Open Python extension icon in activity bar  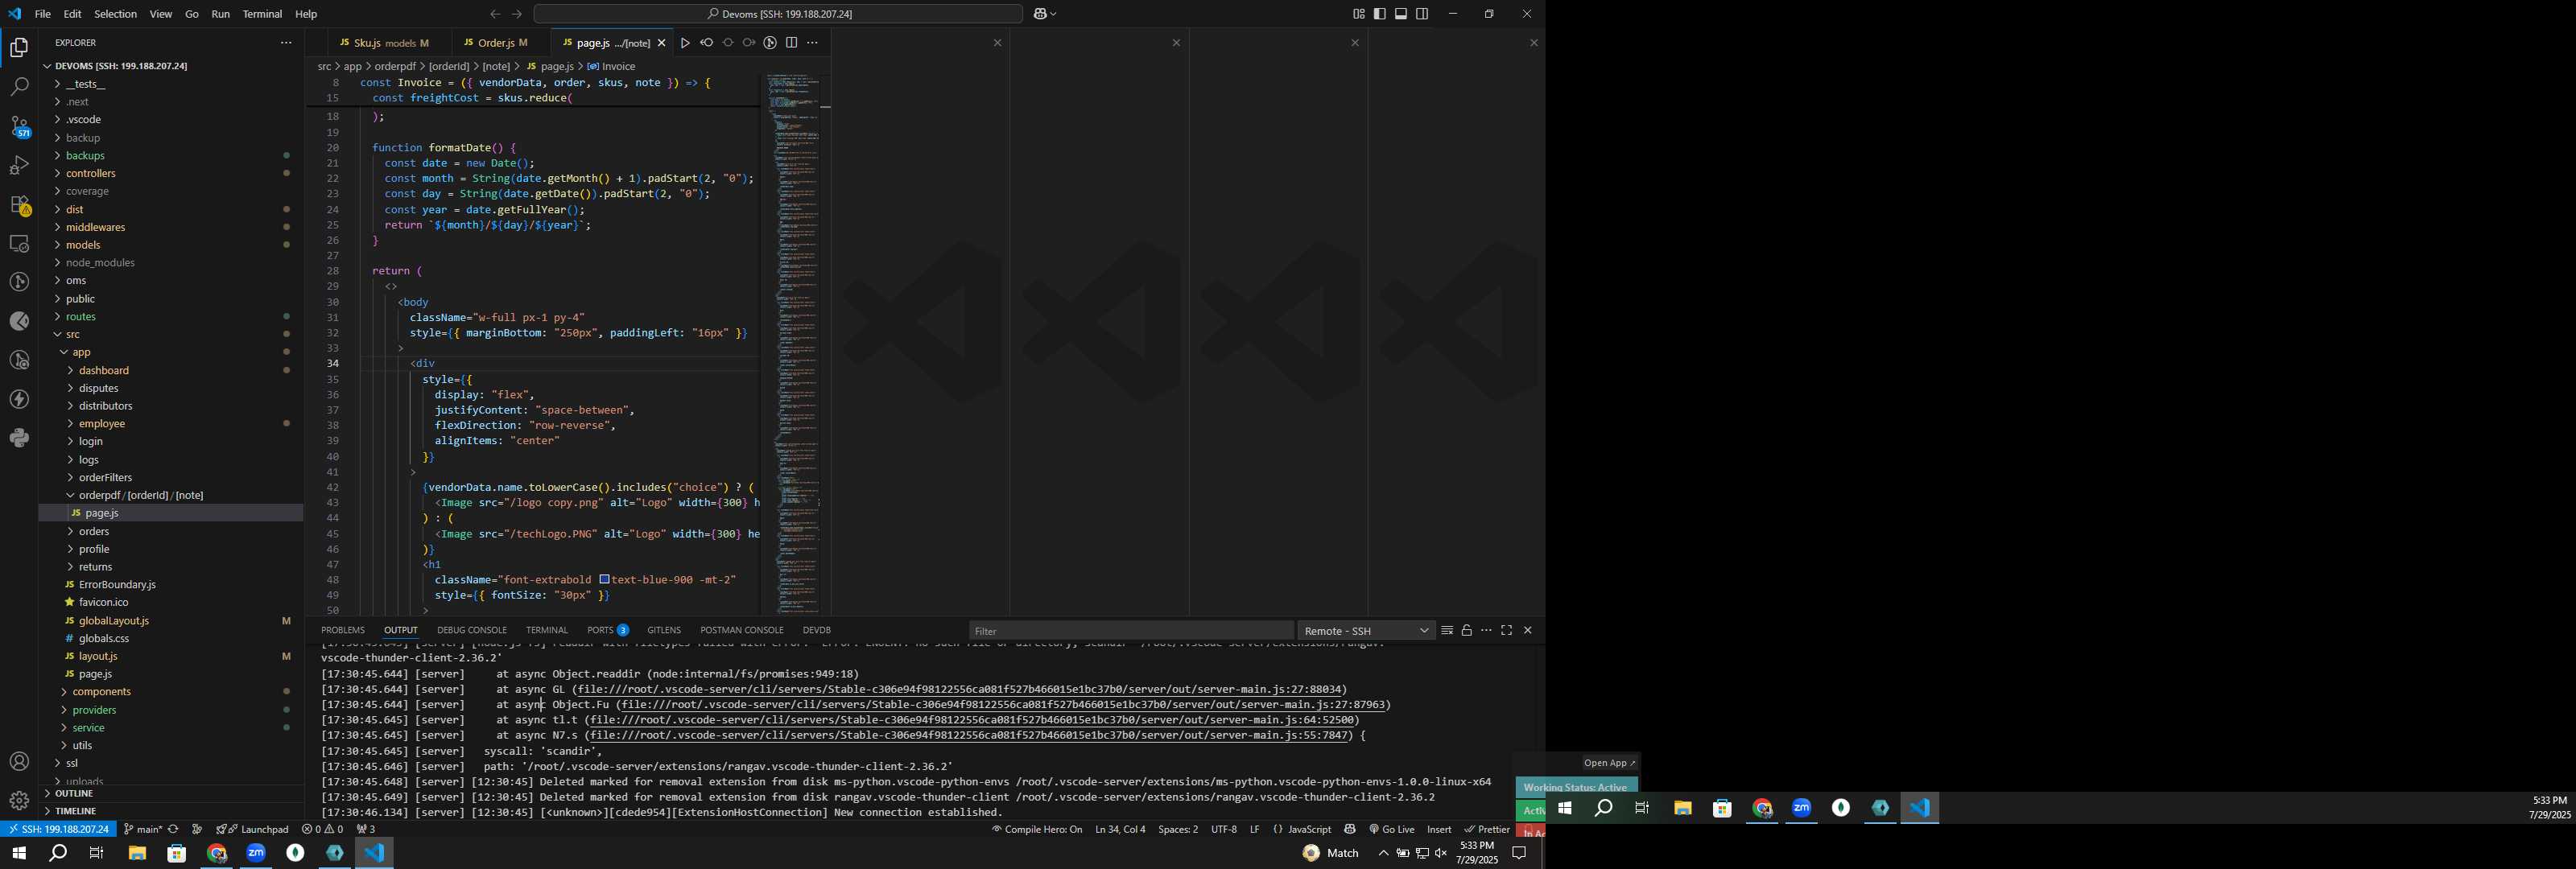coord(19,438)
